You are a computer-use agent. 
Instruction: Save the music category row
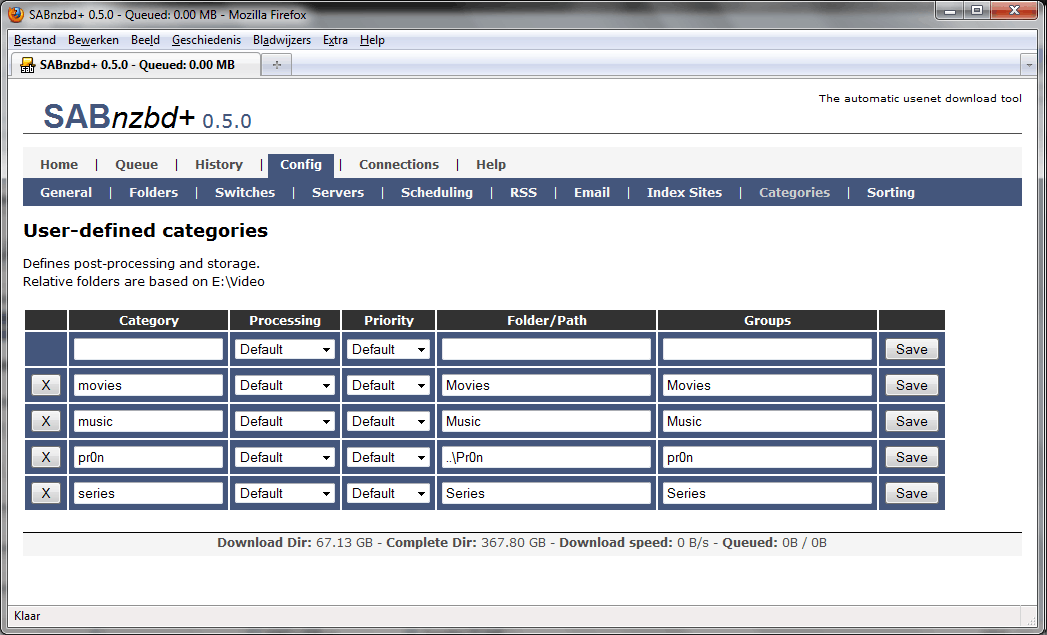911,421
